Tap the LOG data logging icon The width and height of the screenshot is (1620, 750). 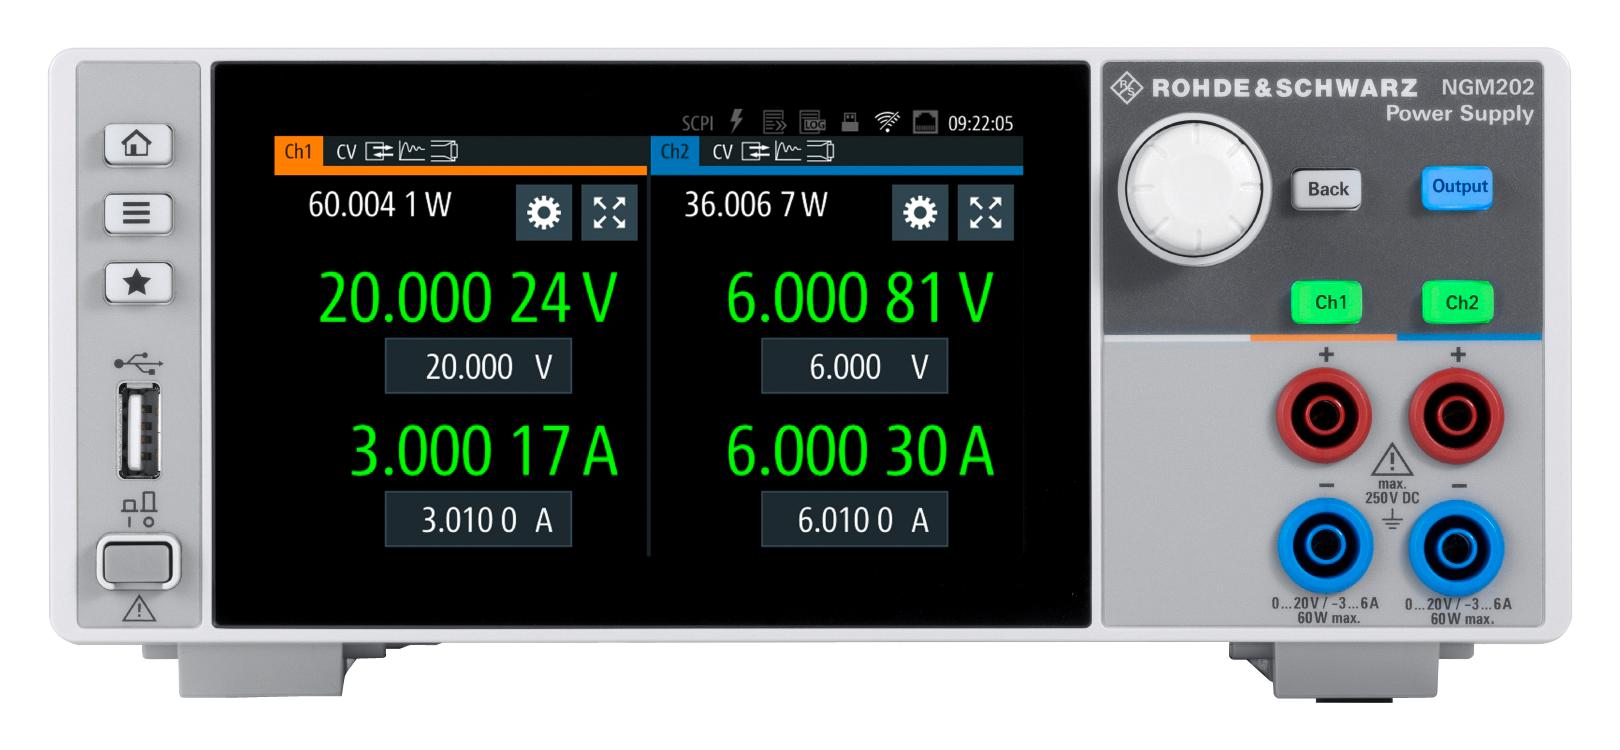click(812, 123)
